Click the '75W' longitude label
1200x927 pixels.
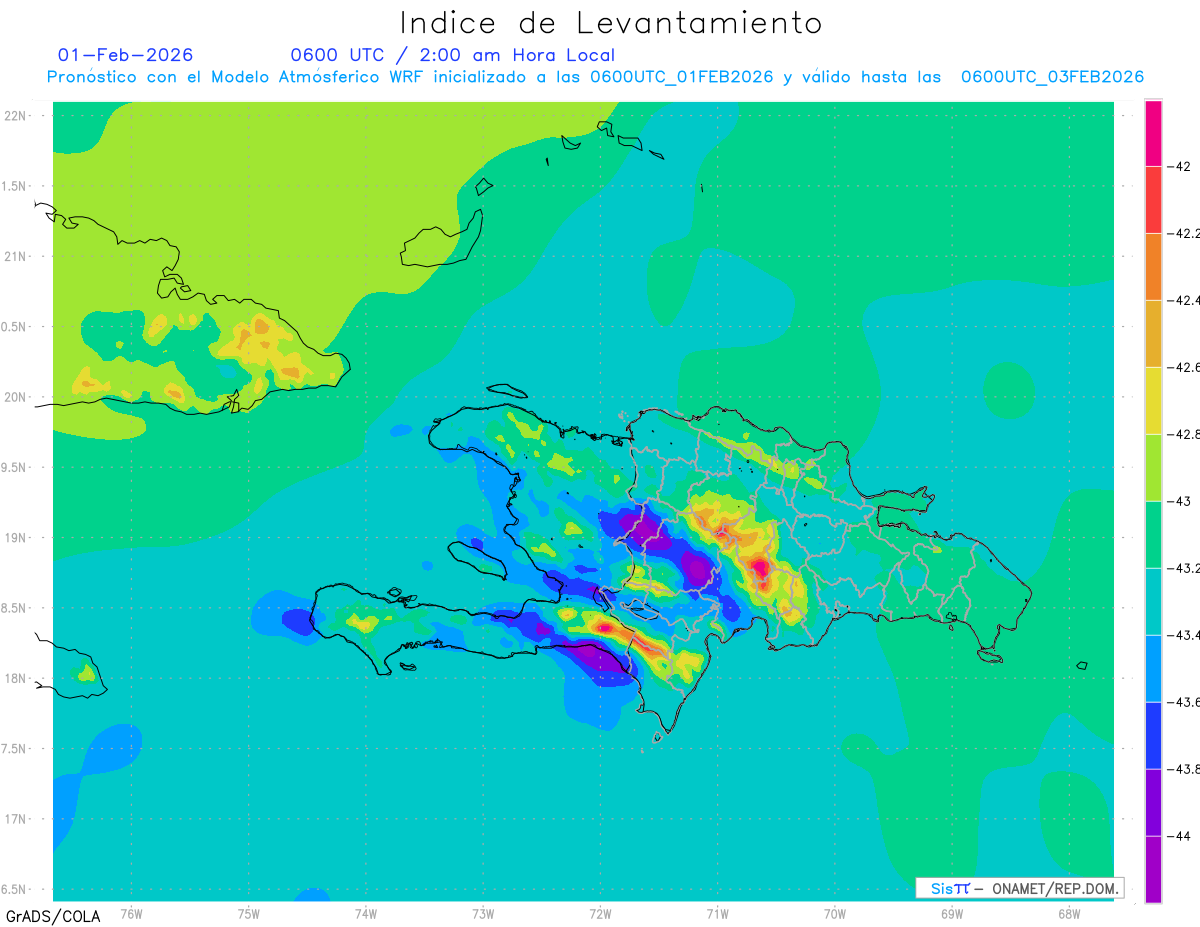tap(249, 913)
